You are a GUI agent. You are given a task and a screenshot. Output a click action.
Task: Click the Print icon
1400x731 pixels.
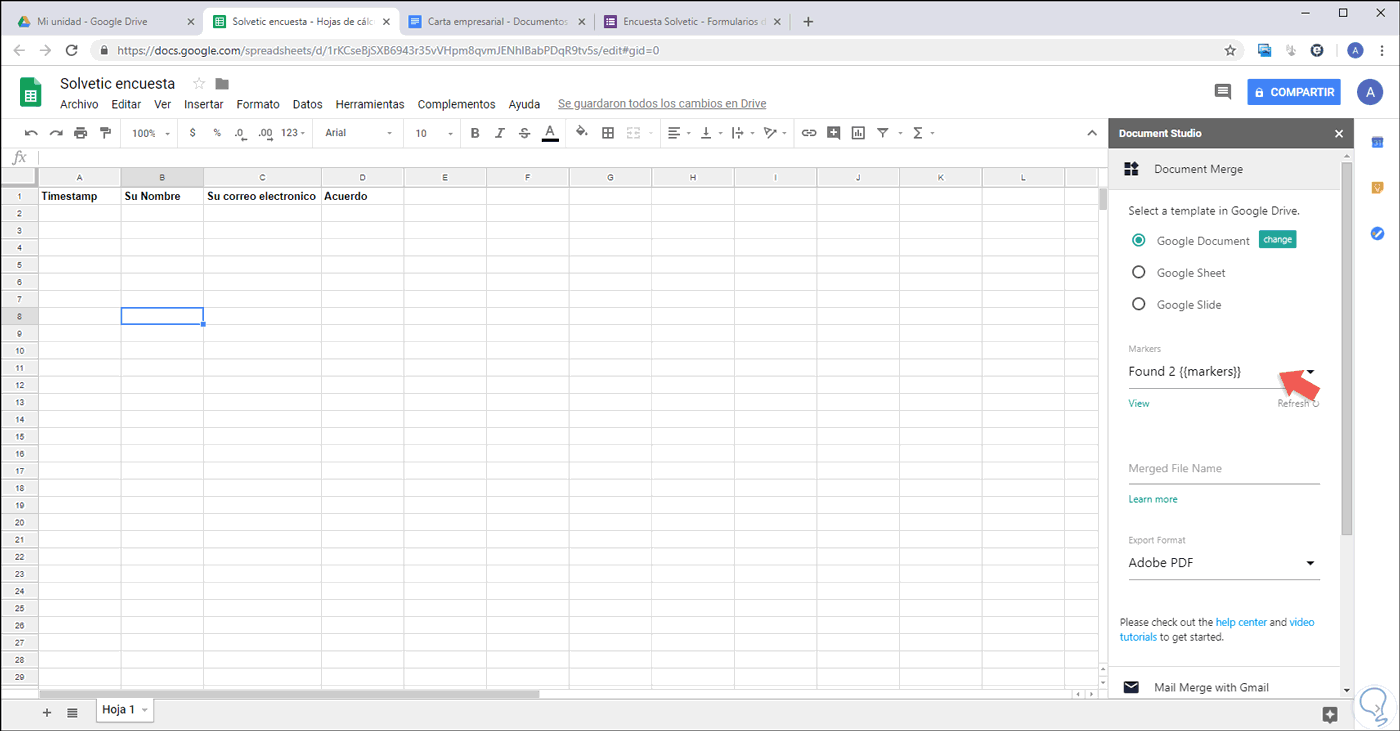pos(81,133)
